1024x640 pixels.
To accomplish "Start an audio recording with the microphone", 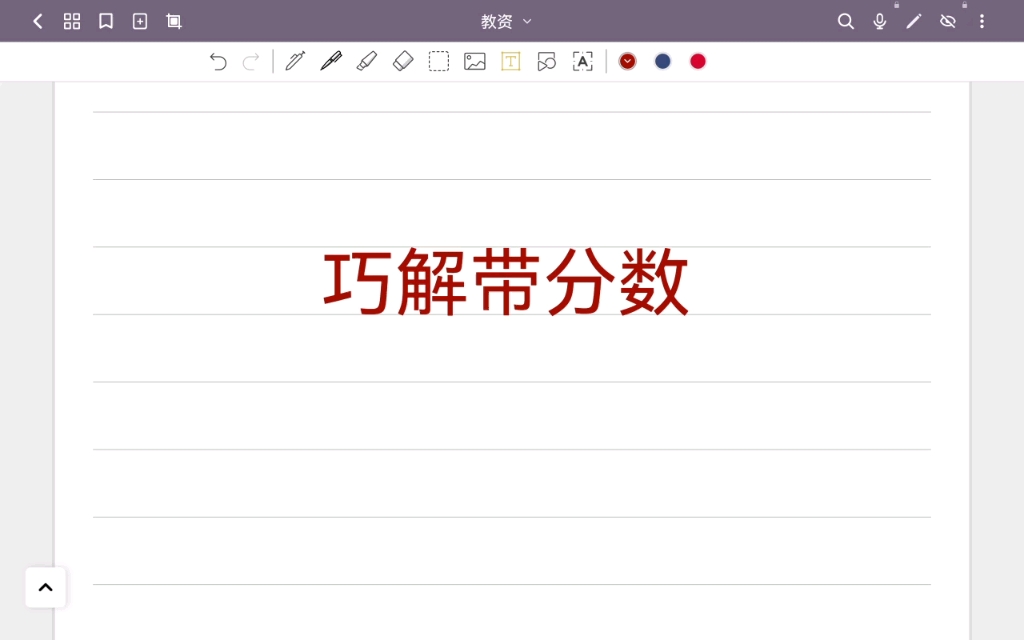I will (x=879, y=20).
